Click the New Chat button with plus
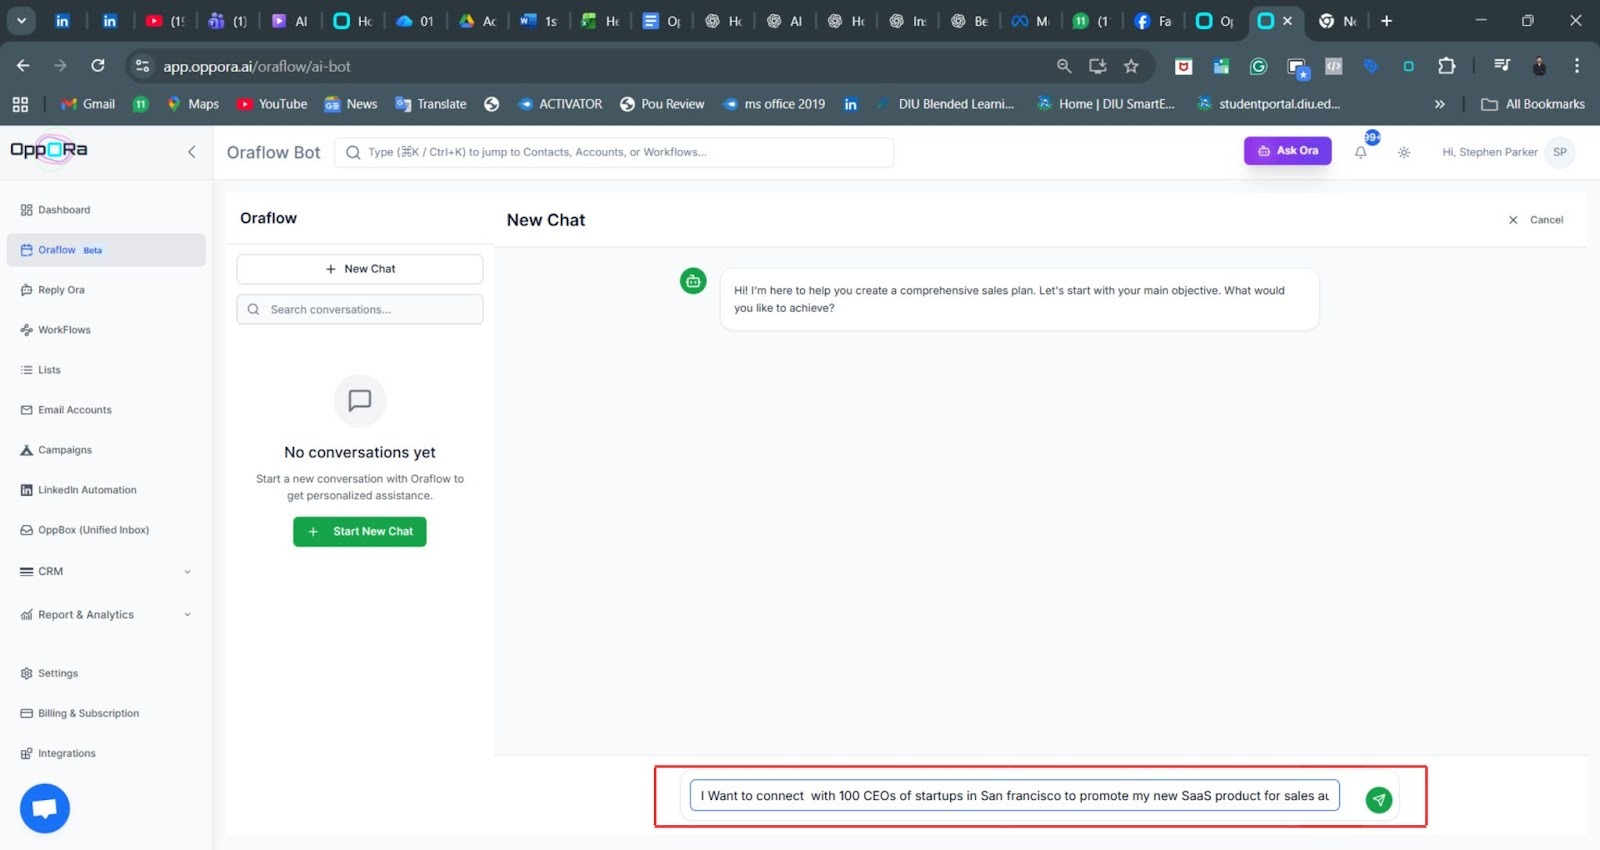Viewport: 1600px width, 850px height. coord(360,269)
